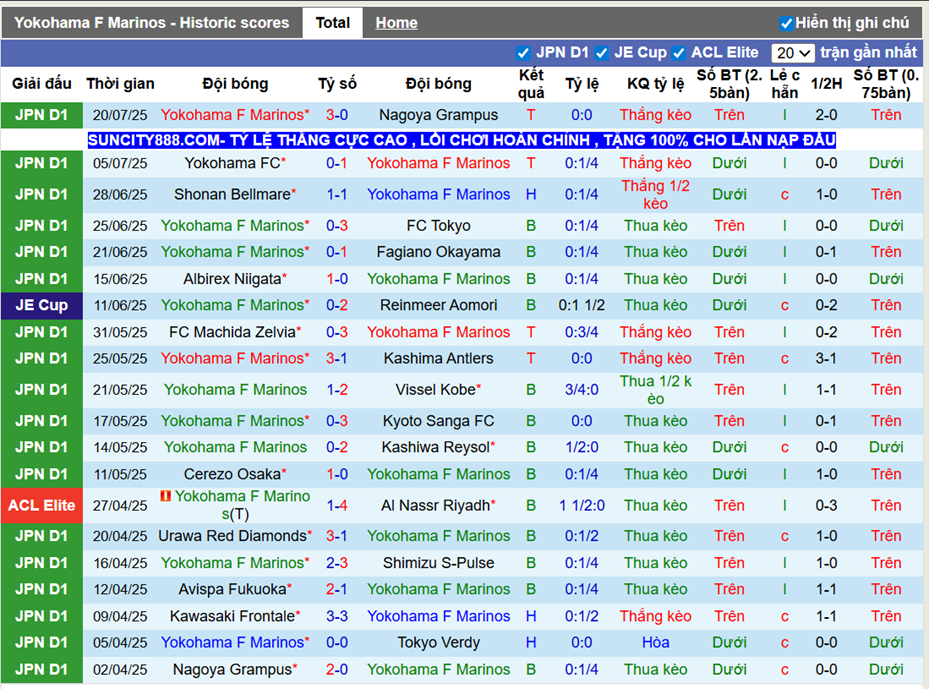This screenshot has height=689, width=929.
Task: Click the date 27/04/25
Action: coord(120,506)
